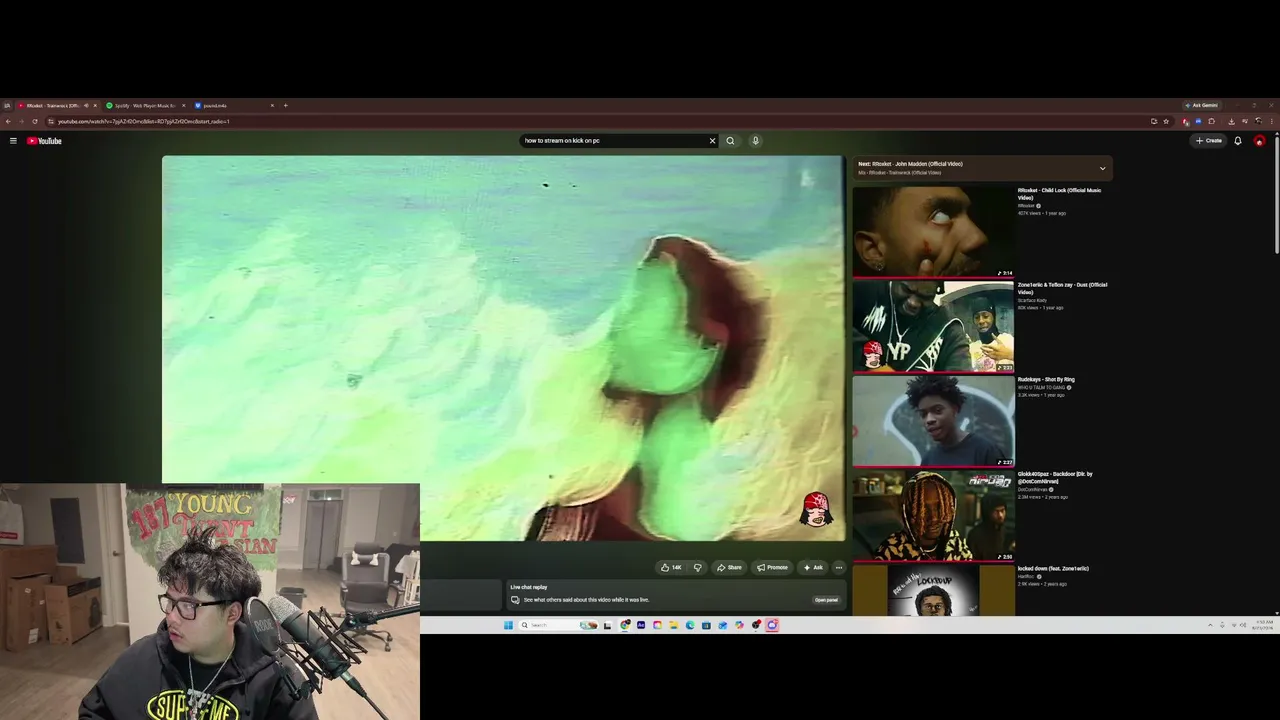Show hidden system tray icons chevron
Screen dimensions: 1280x720
click(x=1210, y=625)
